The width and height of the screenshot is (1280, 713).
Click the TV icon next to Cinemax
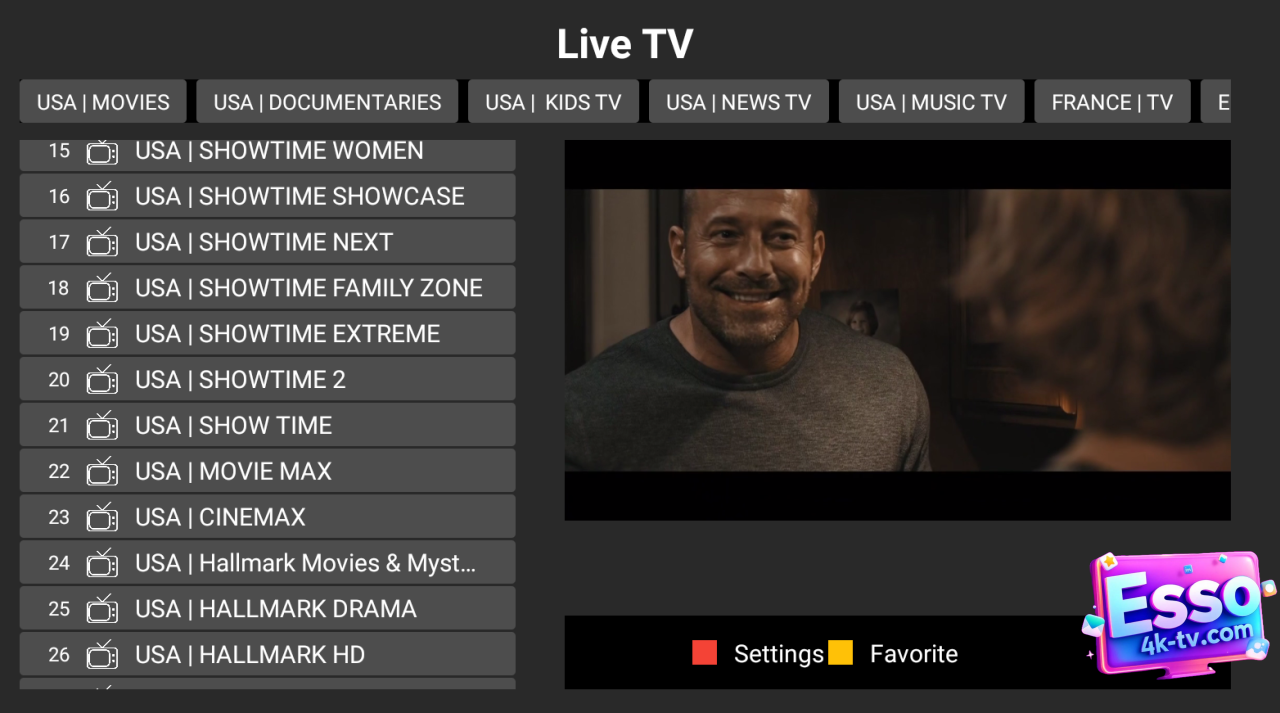[102, 517]
